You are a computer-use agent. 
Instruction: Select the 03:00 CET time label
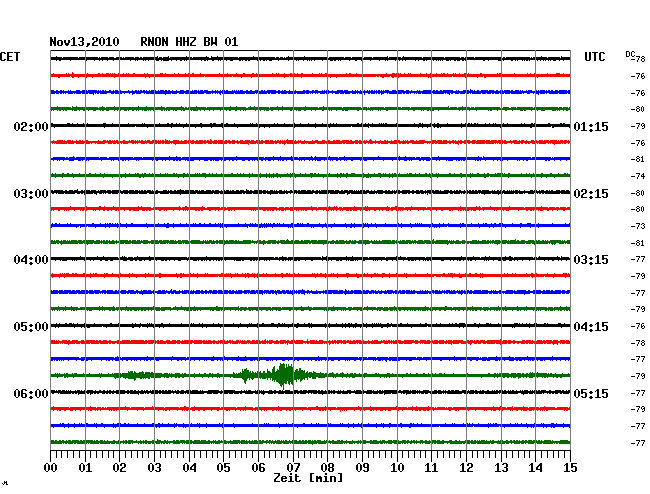coord(31,194)
